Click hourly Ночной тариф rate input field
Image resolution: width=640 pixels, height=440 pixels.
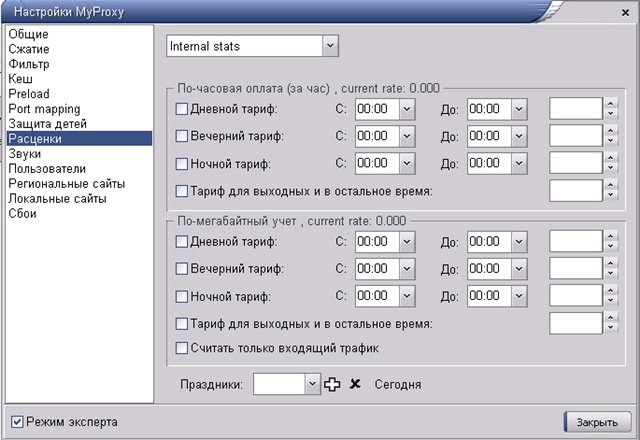(576, 163)
